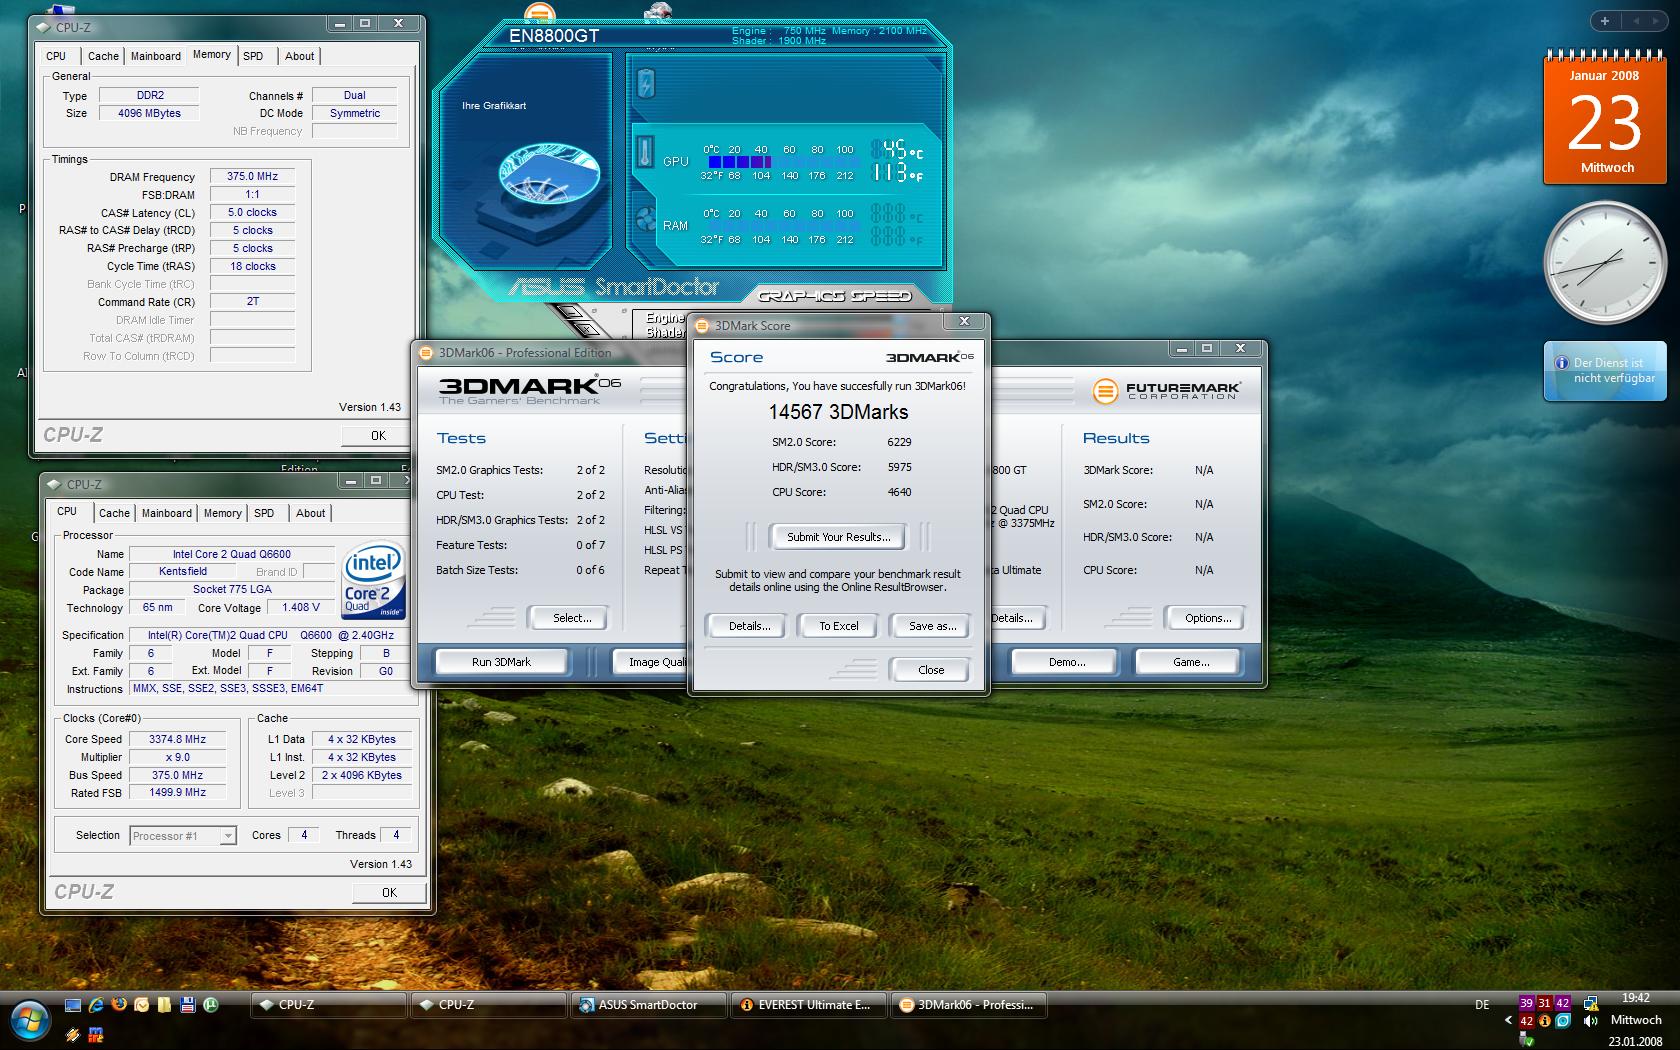
Task: Click OK in the lower CPU-Z window
Action: point(389,893)
